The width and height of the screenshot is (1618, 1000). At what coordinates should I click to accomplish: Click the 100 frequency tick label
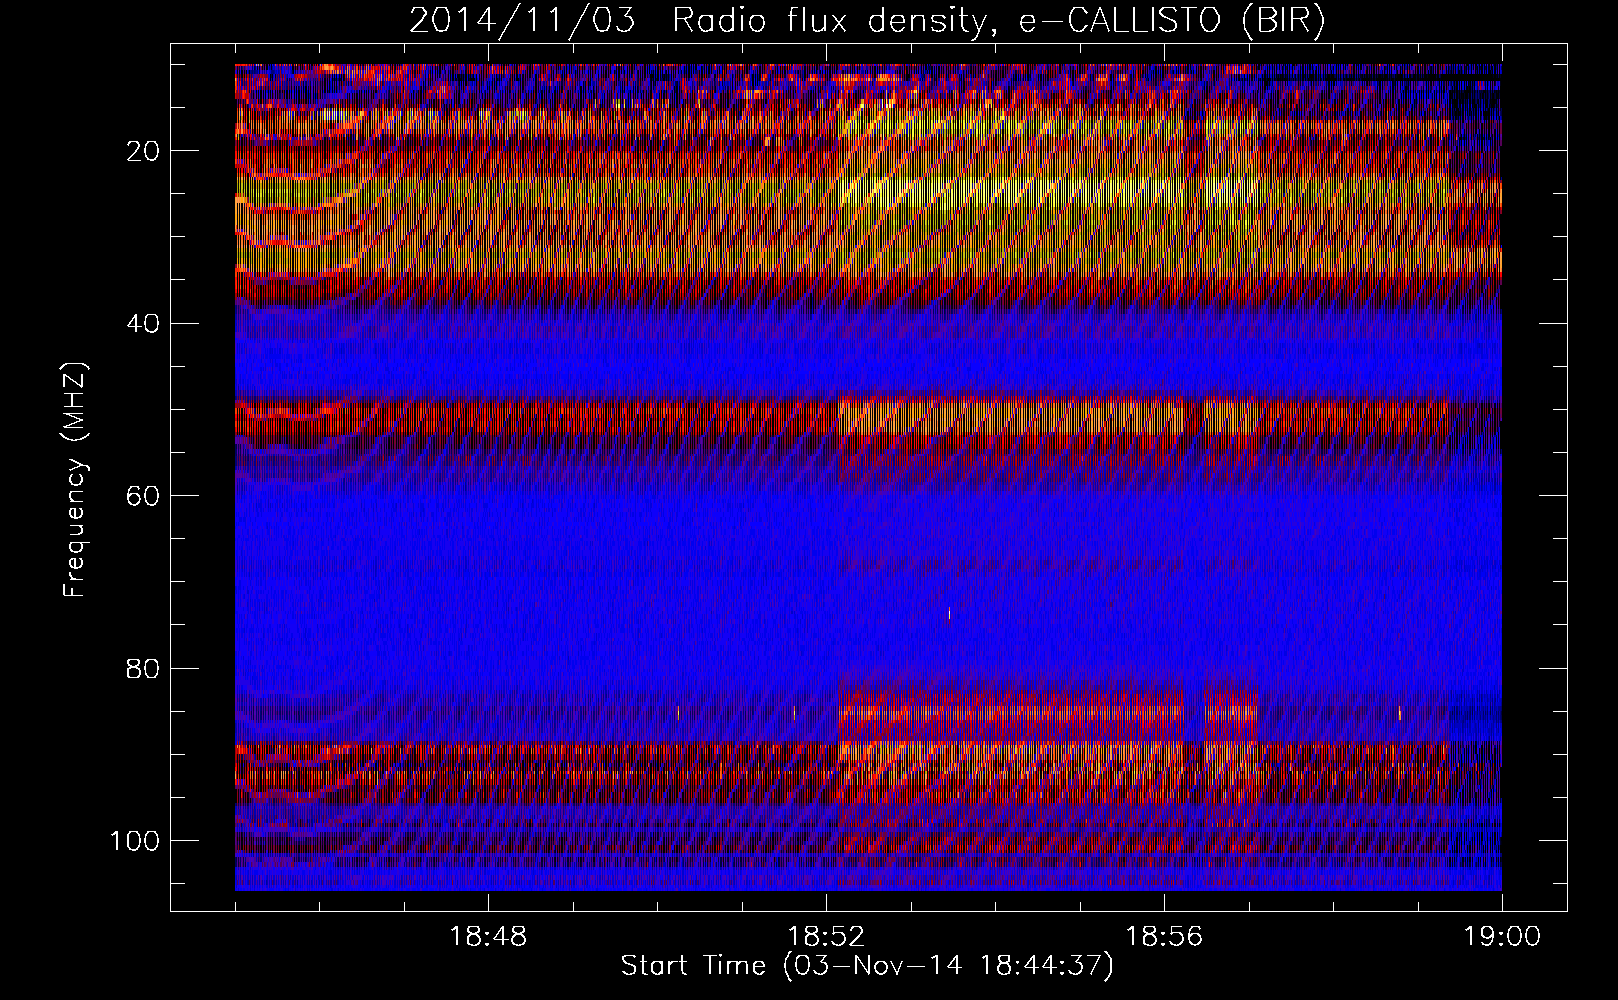pos(135,840)
